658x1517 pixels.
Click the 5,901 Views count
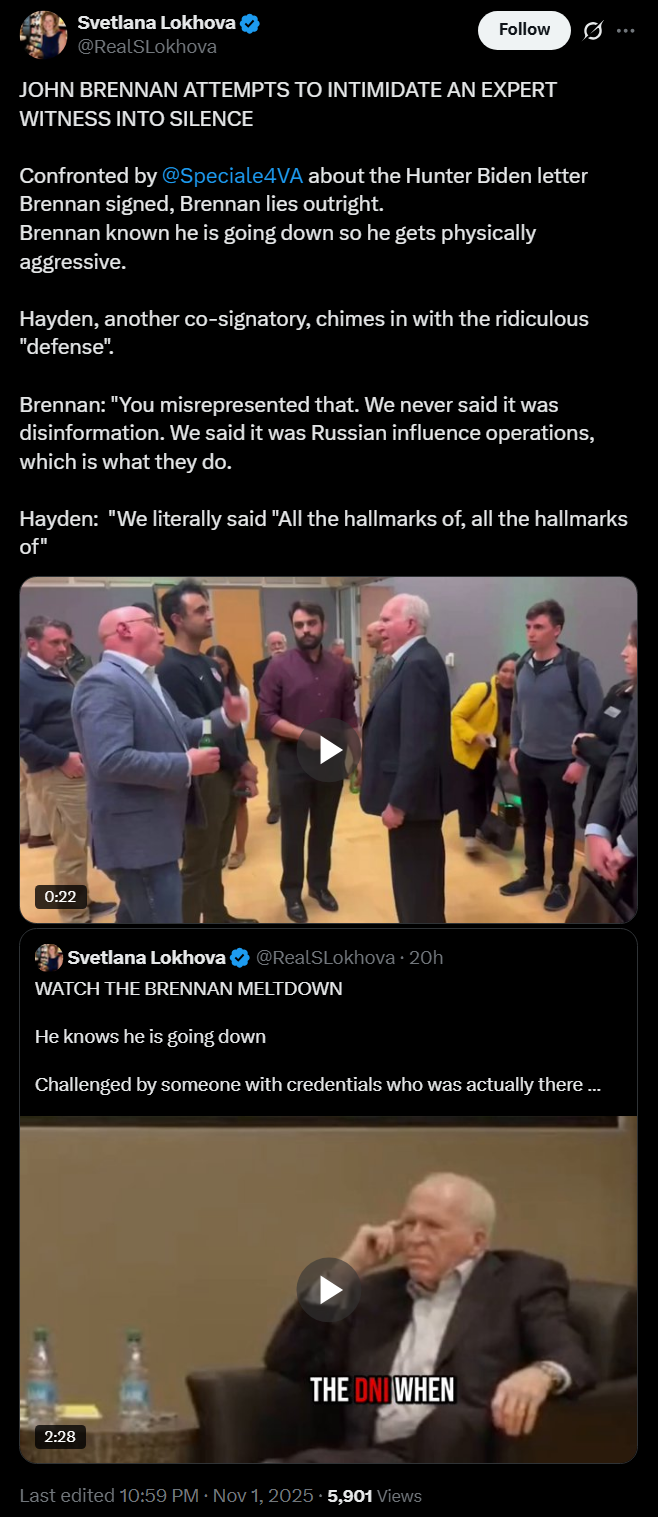tap(374, 1496)
